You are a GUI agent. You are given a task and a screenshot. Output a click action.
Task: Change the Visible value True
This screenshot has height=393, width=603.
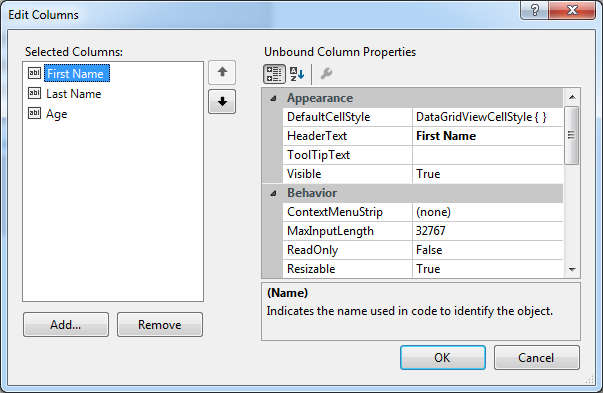coord(488,174)
